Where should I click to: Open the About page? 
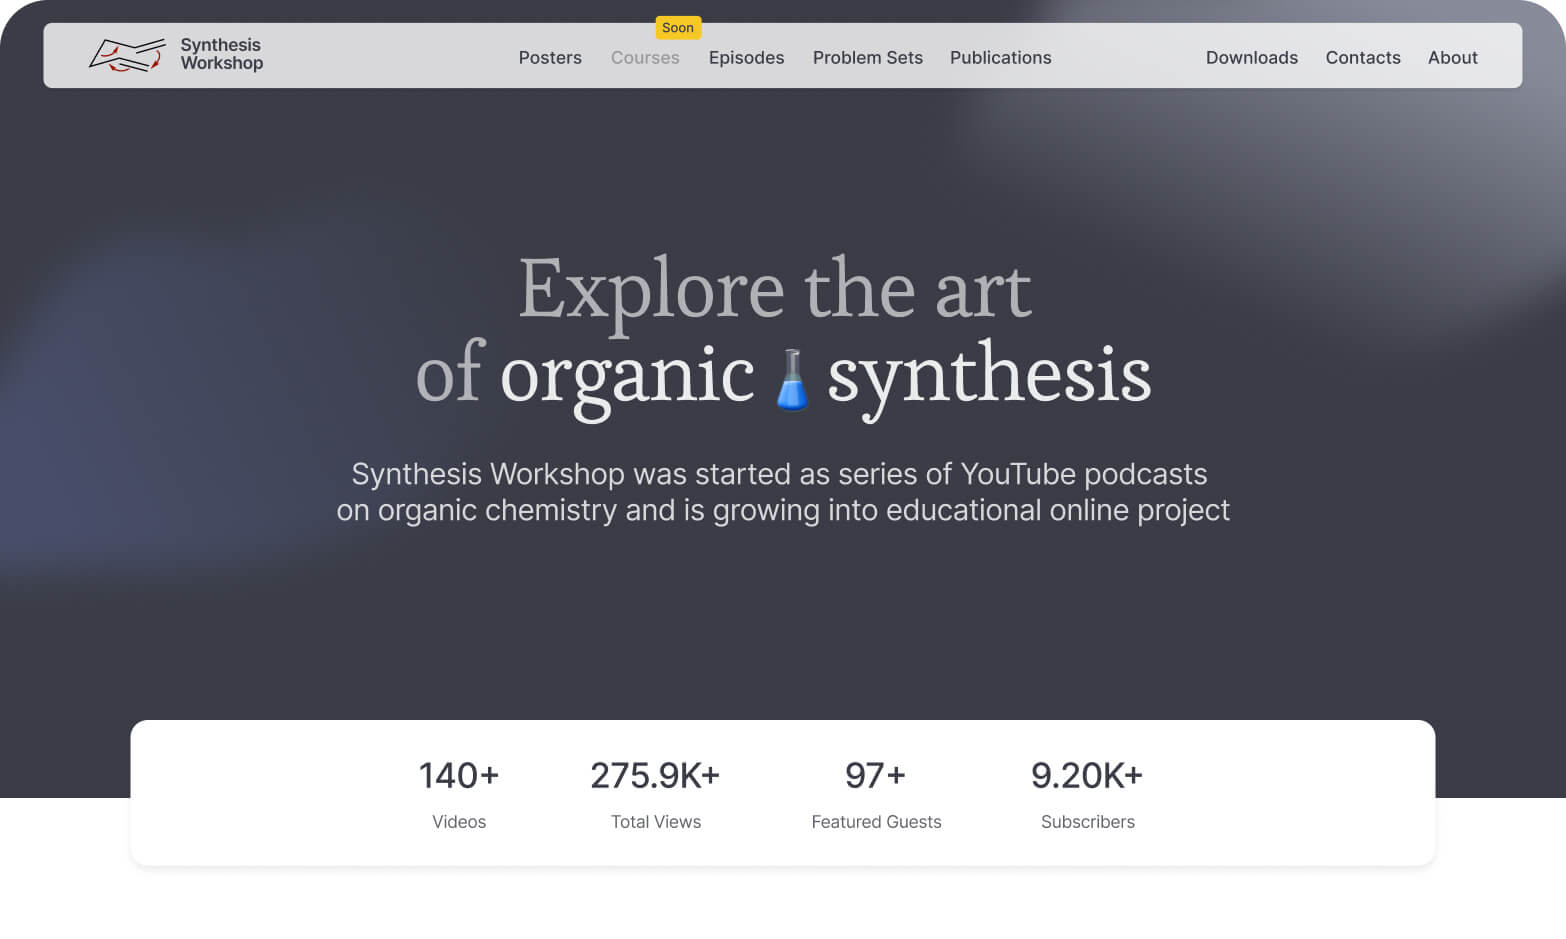pos(1452,58)
